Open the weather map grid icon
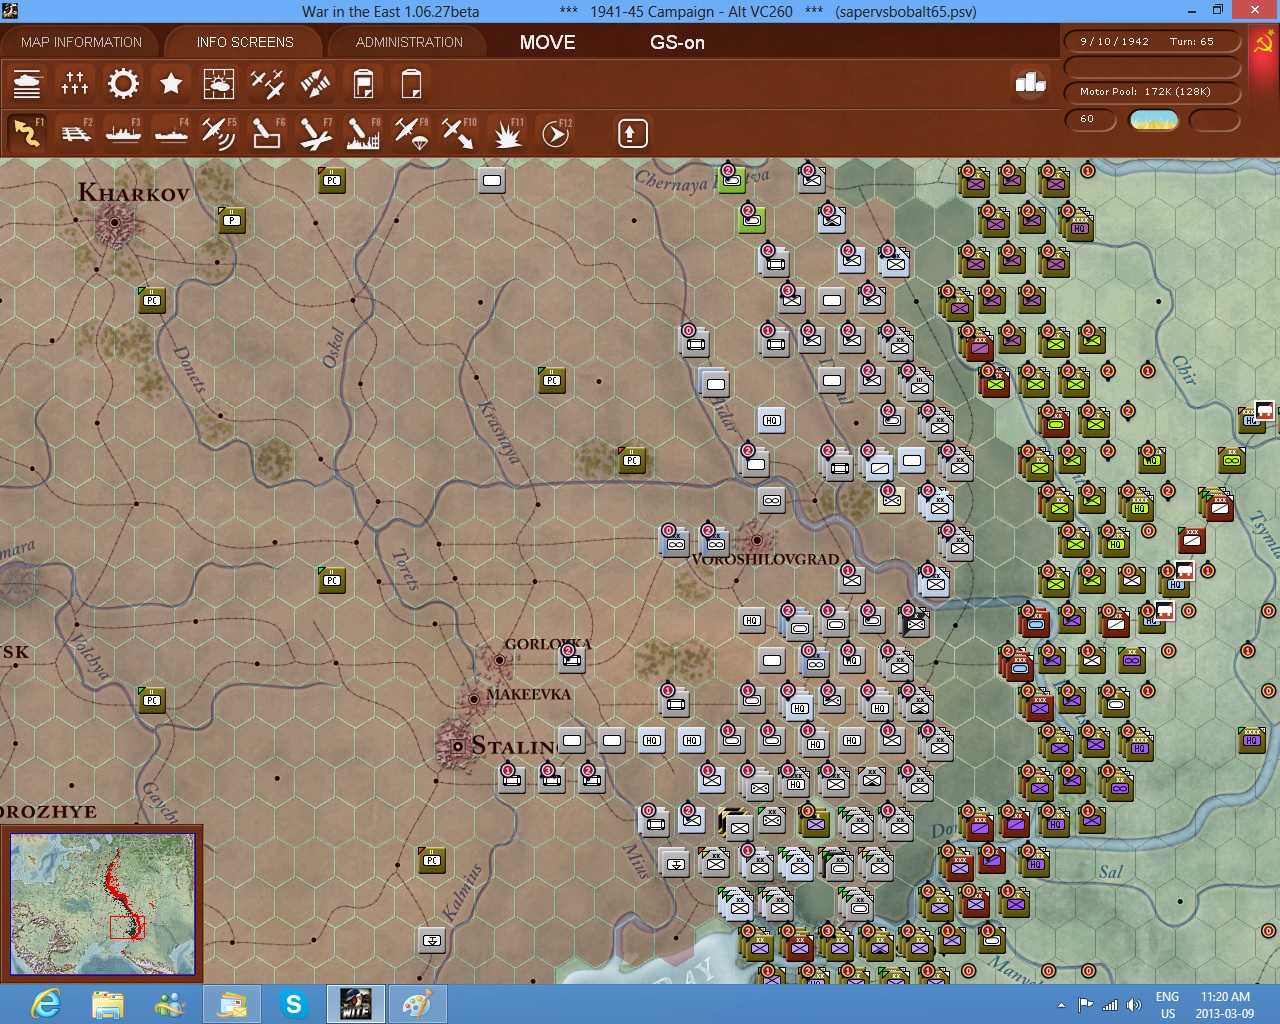The width and height of the screenshot is (1280, 1024). coord(218,84)
